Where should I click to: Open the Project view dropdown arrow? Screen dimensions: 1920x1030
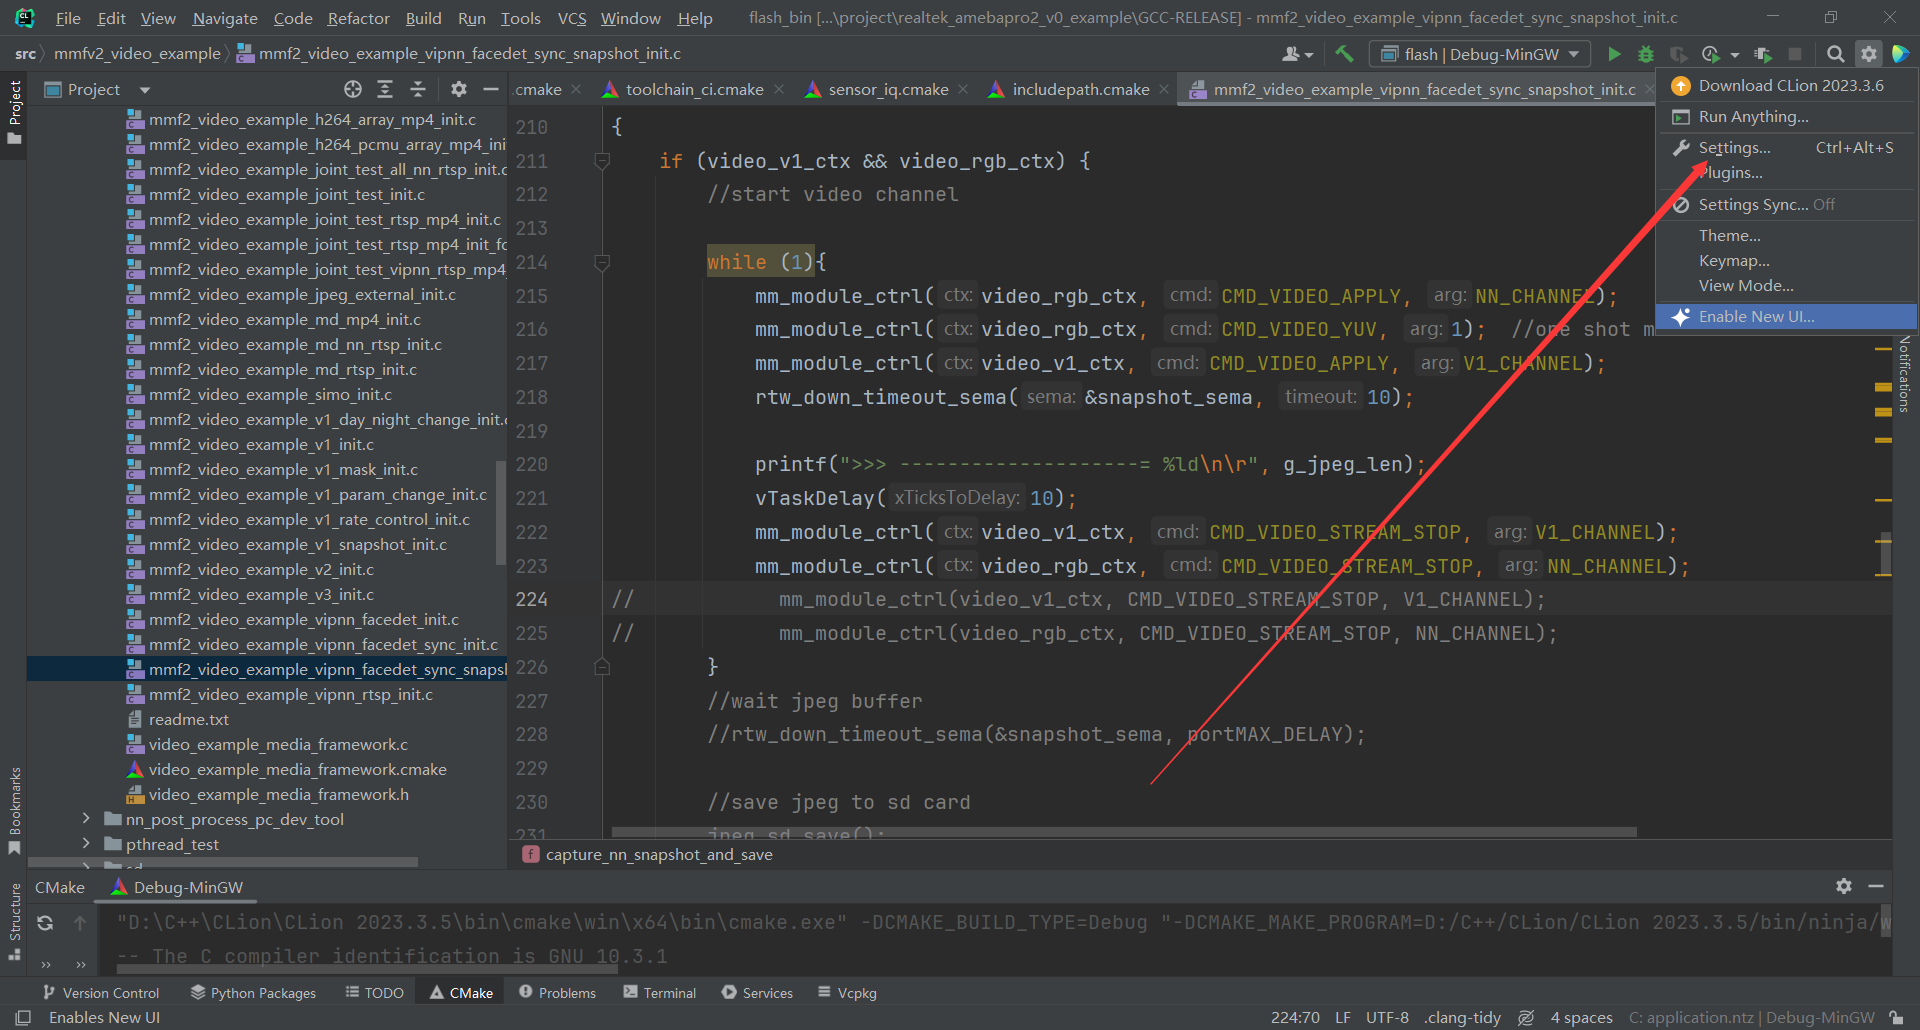click(145, 89)
